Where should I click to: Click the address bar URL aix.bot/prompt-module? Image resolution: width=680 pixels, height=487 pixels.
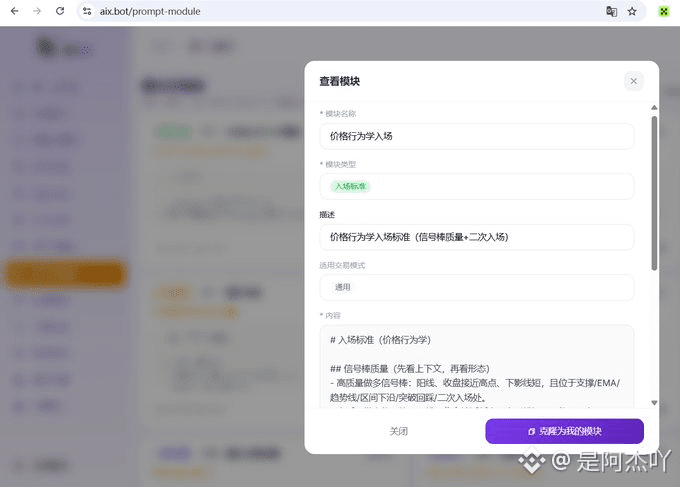click(150, 12)
